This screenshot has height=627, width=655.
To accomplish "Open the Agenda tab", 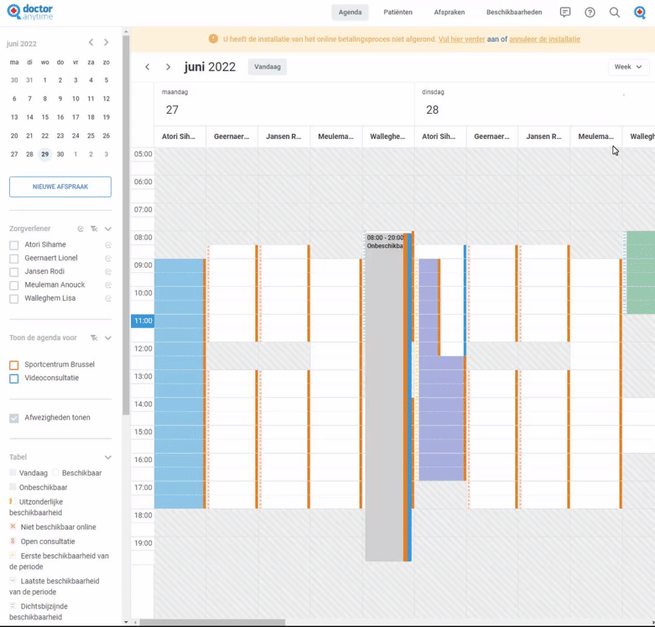I will (350, 13).
